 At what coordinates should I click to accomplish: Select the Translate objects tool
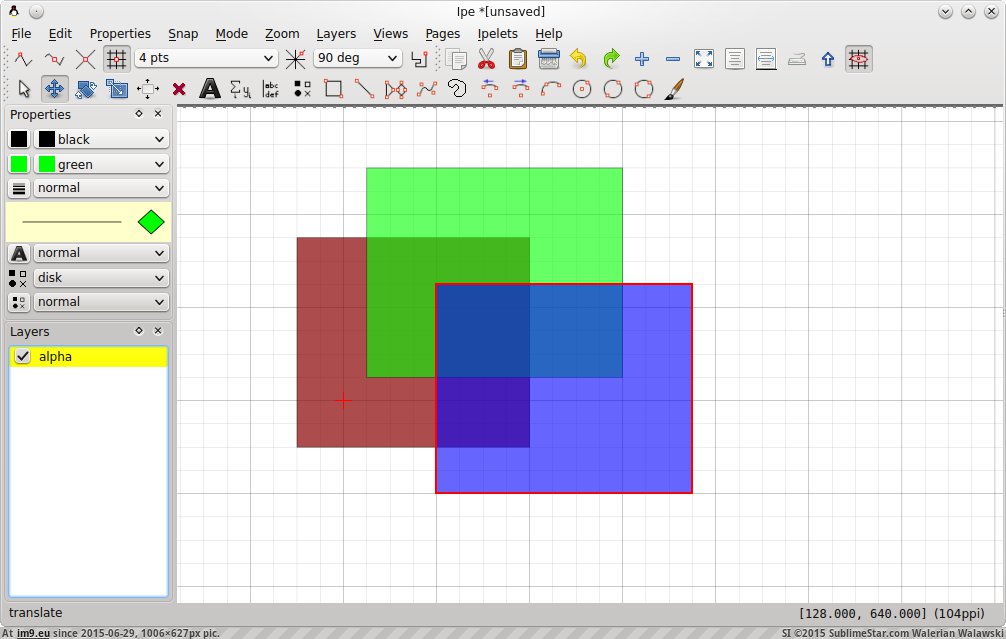(x=54, y=89)
